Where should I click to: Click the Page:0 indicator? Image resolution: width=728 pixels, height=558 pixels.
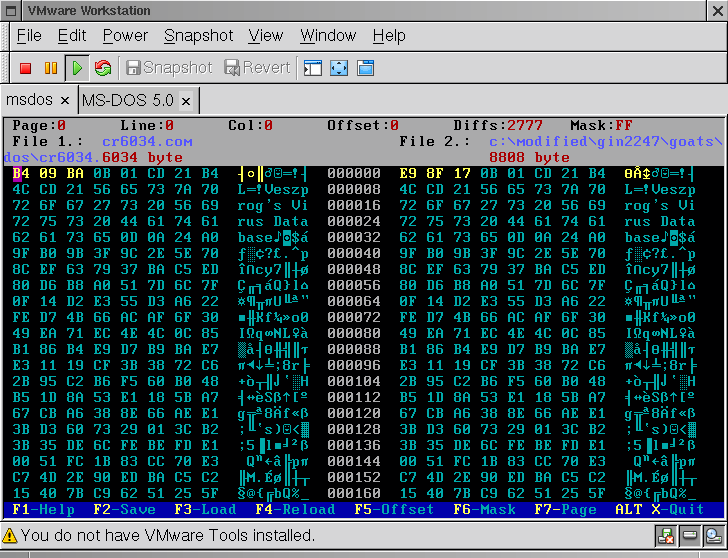point(39,125)
